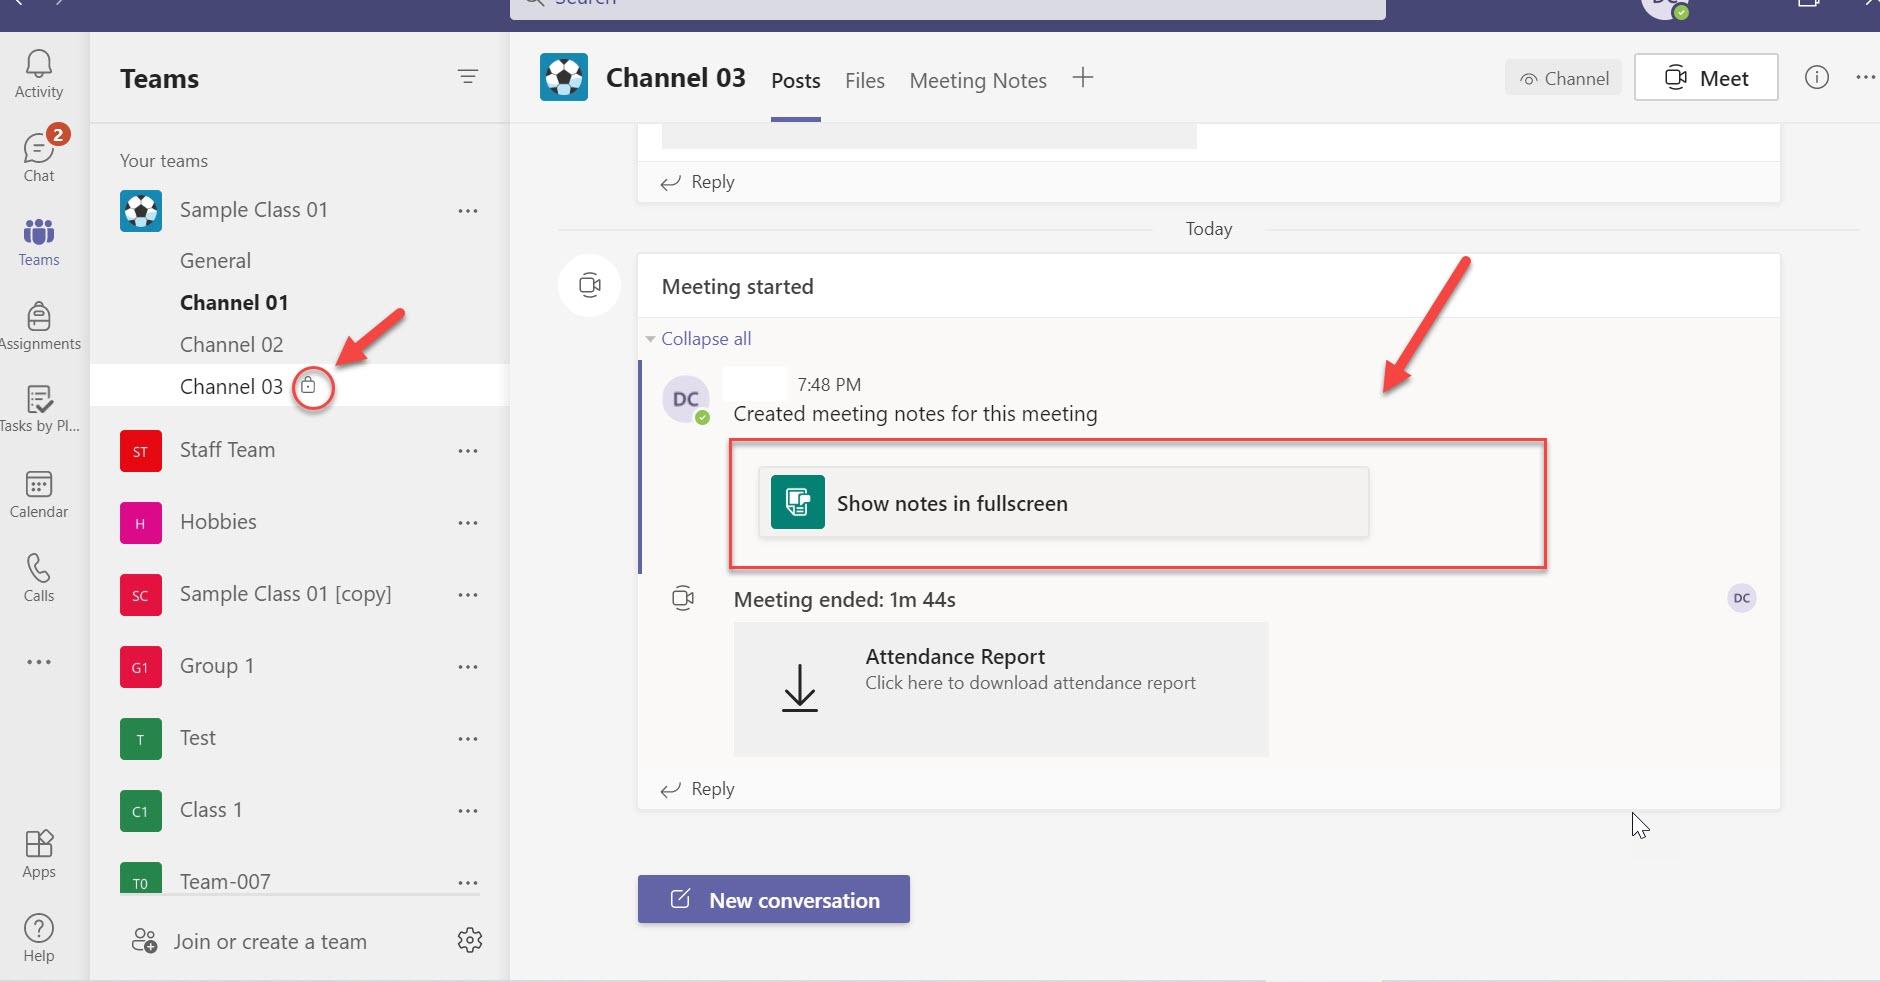
Task: Open Staff Team more options
Action: pos(468,451)
